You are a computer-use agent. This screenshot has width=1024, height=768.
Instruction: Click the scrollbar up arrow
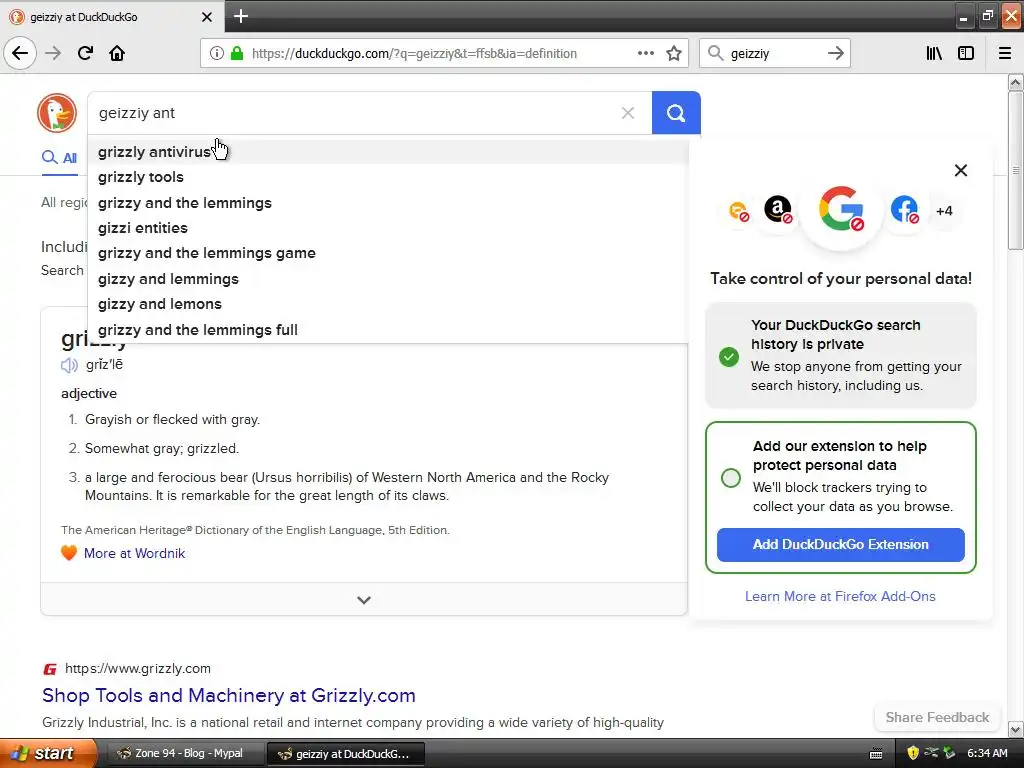point(1015,82)
